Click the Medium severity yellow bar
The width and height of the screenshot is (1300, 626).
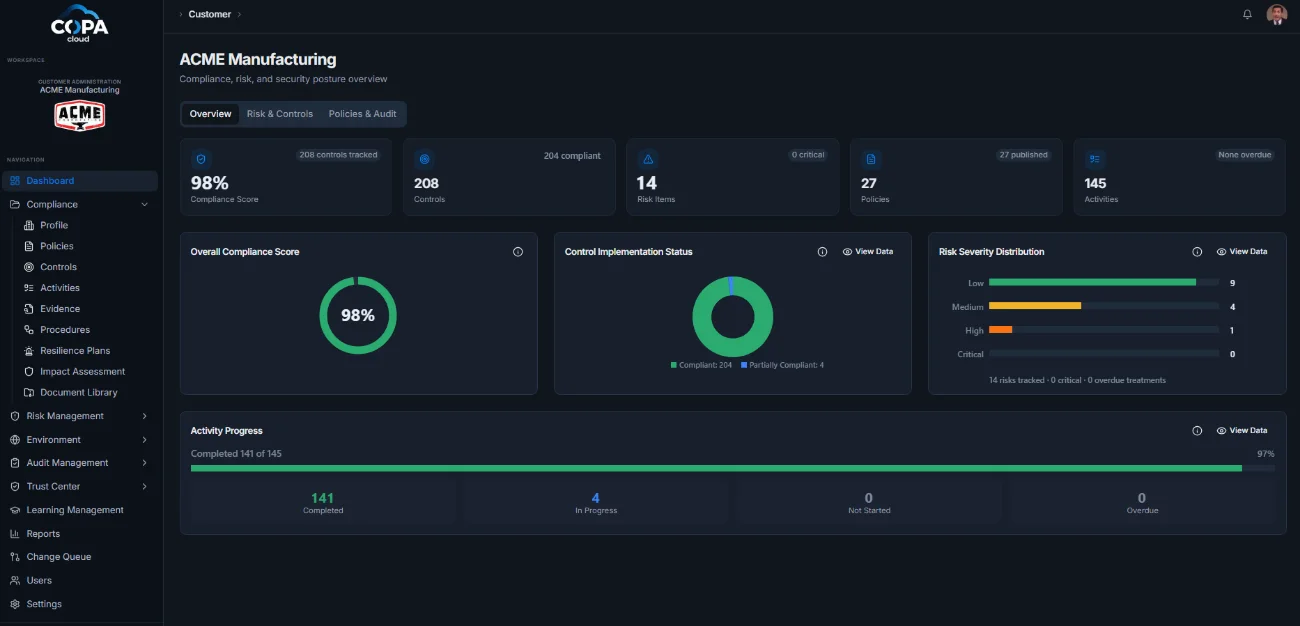tap(1035, 306)
